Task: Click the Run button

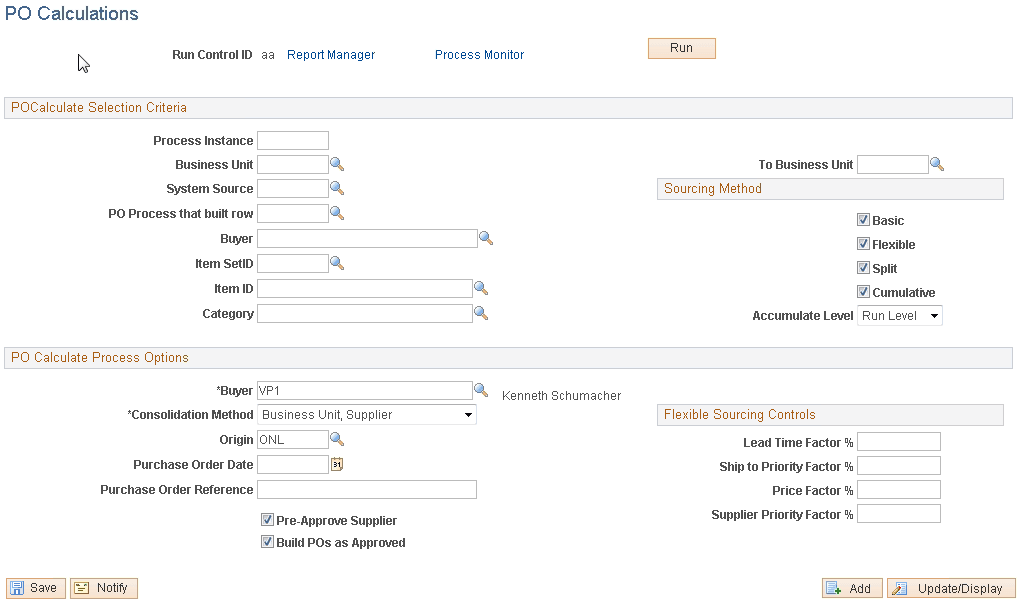Action: (681, 47)
